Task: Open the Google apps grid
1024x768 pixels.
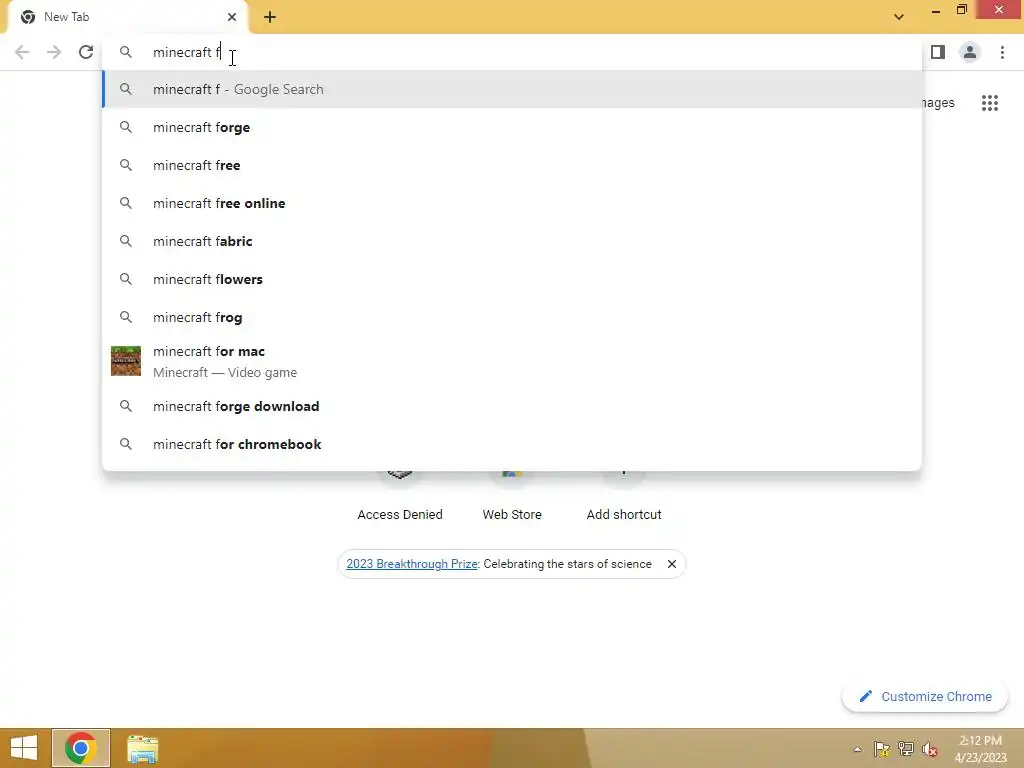Action: click(990, 103)
